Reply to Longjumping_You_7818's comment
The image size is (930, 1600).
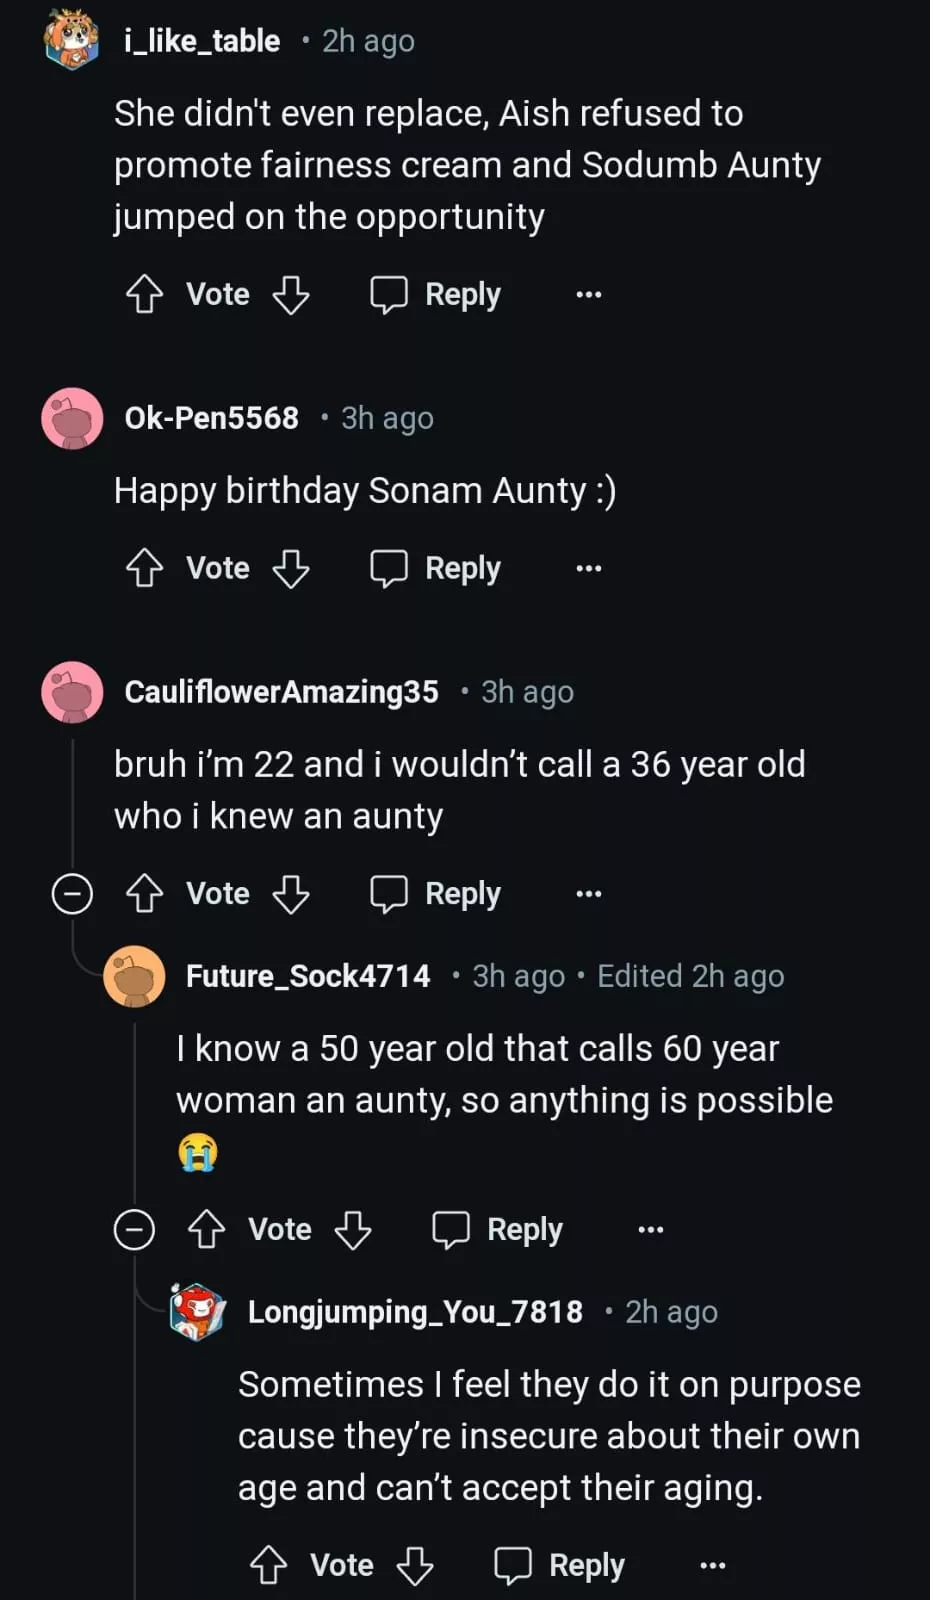(x=560, y=1565)
